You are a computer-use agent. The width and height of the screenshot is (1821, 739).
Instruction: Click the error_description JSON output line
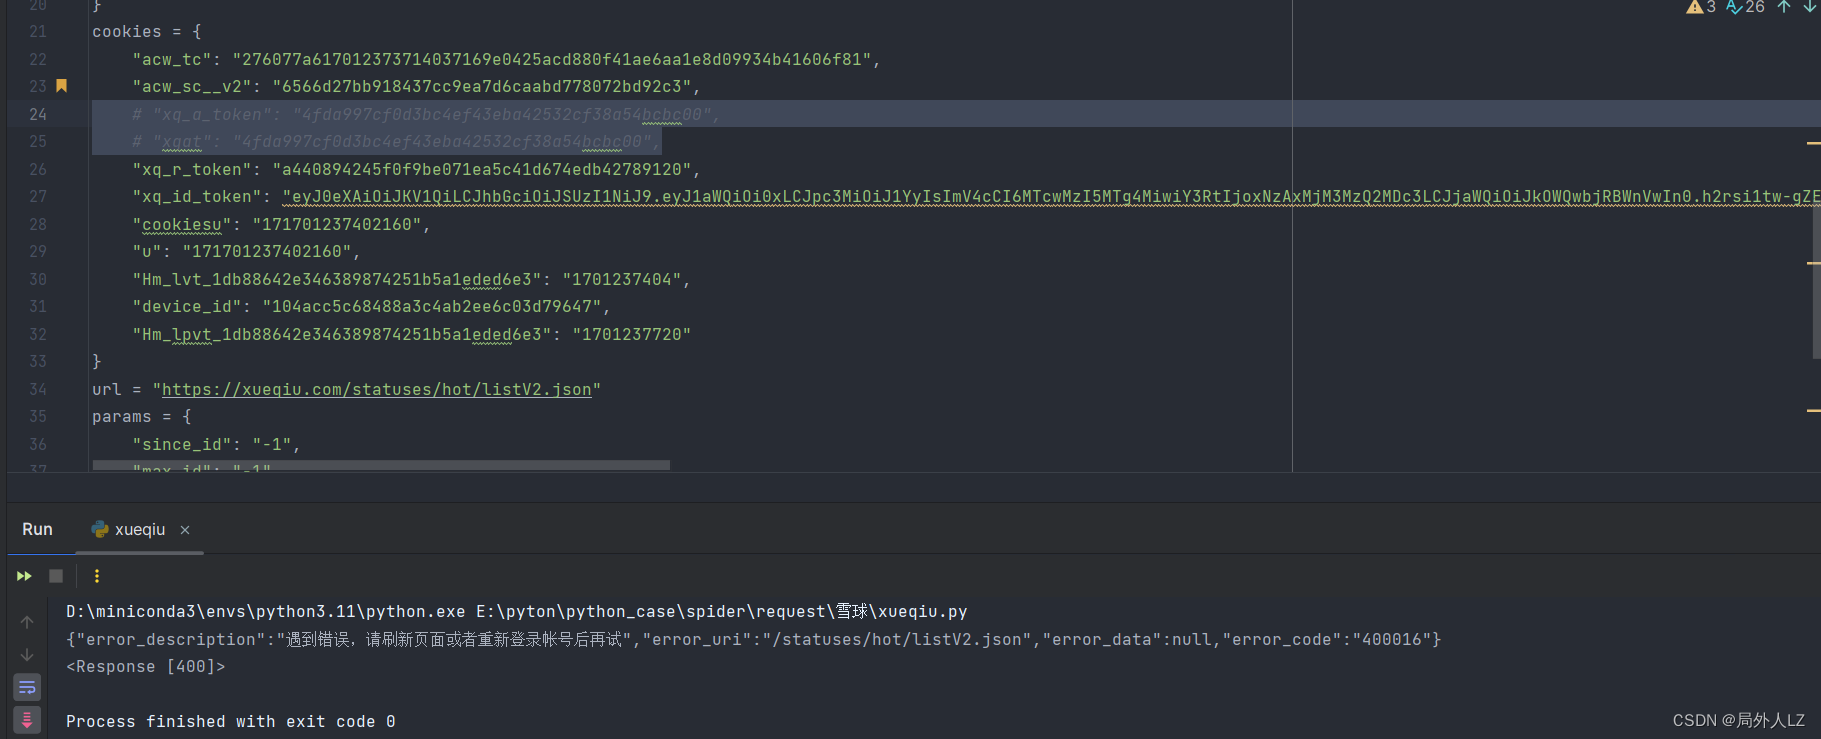click(x=753, y=639)
